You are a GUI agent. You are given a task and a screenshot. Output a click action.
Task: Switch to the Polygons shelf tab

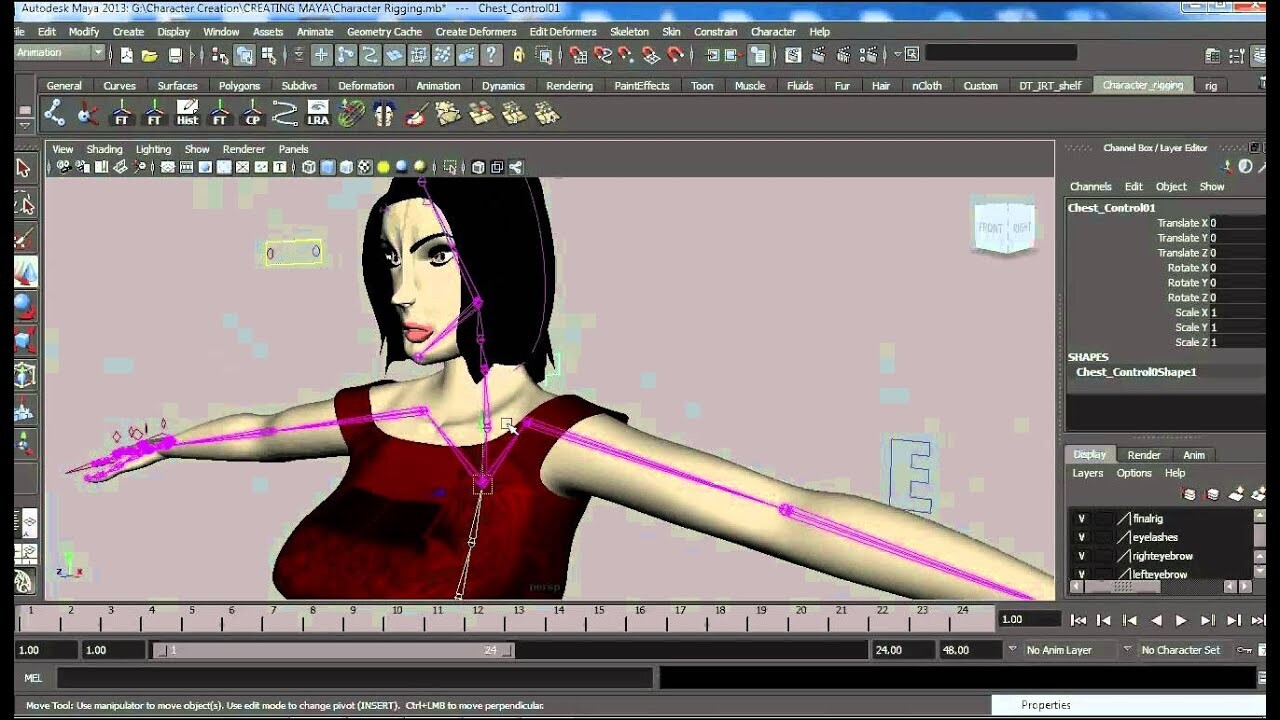click(239, 86)
